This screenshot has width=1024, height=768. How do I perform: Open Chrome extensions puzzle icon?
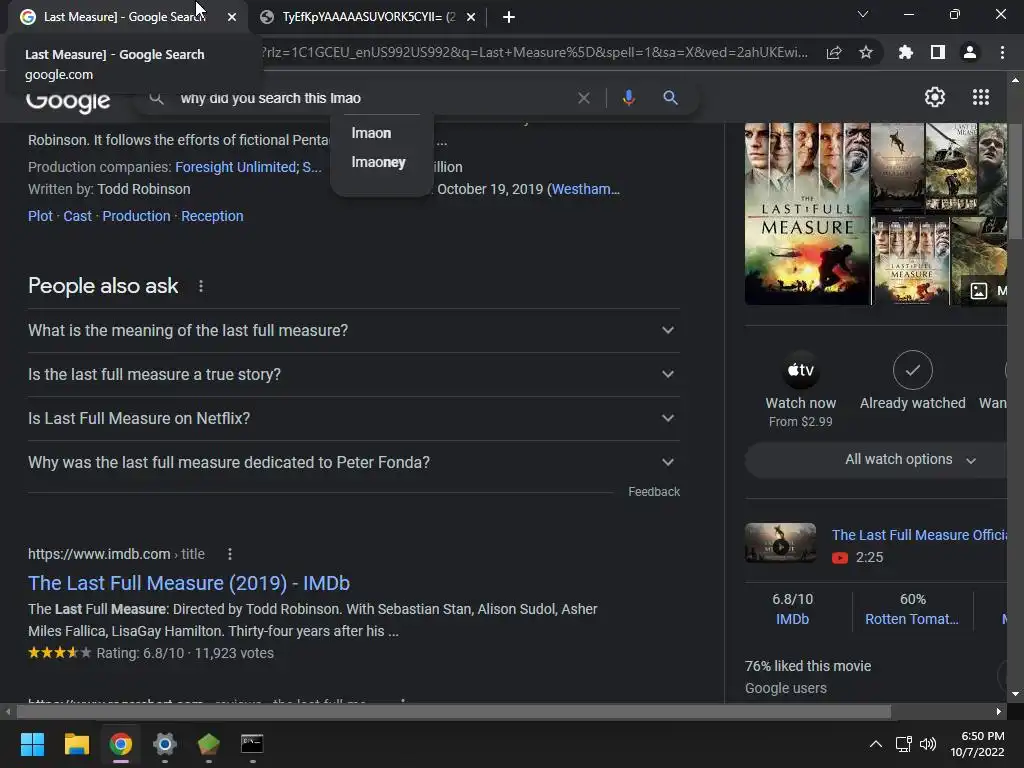click(x=905, y=52)
